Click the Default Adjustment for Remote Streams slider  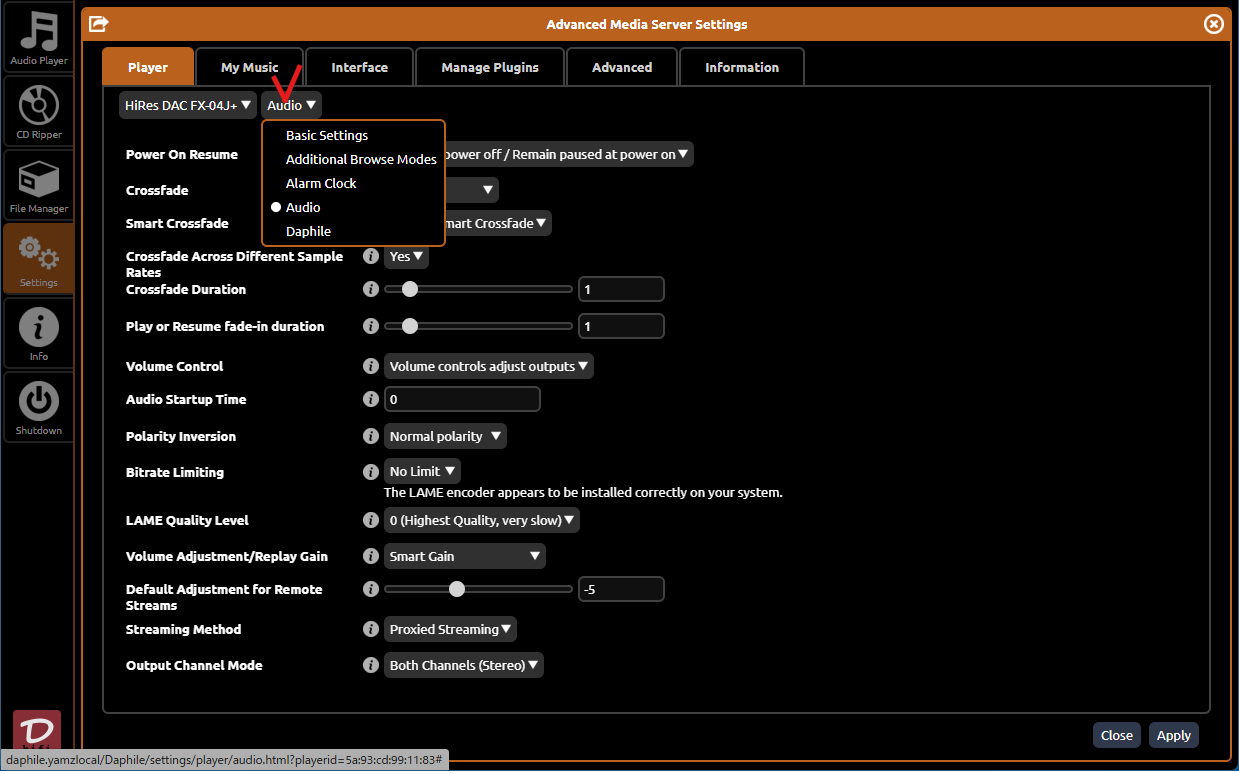[x=478, y=589]
